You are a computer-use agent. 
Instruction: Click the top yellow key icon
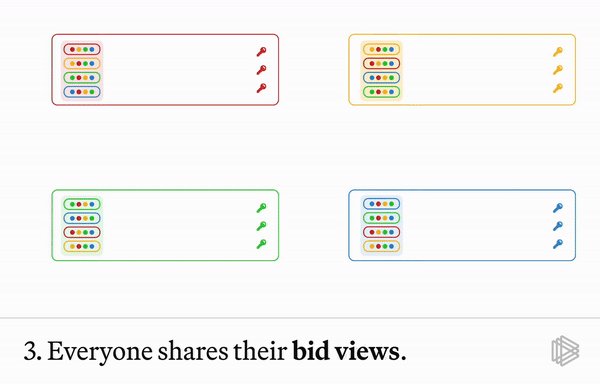tap(558, 52)
